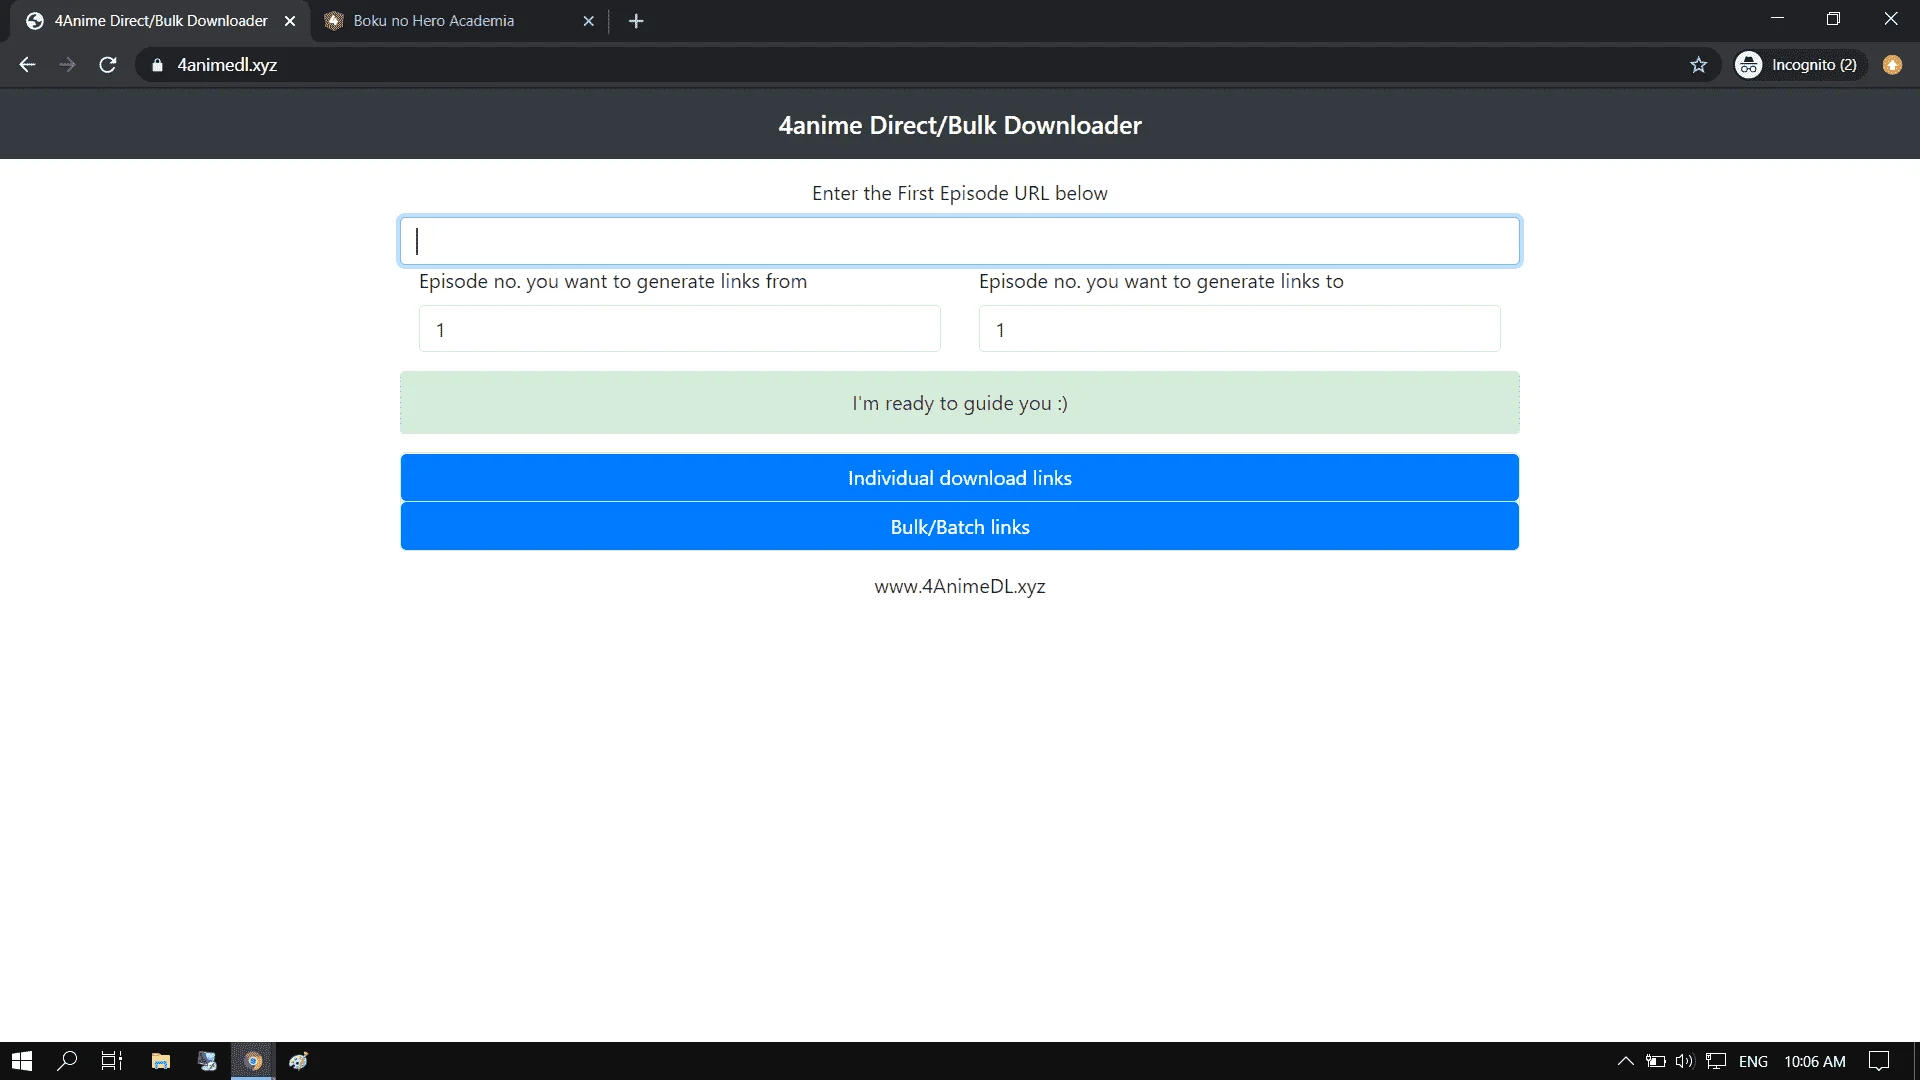Click the 'I'm ready to guide you' banner
This screenshot has width=1920, height=1080.
click(x=960, y=403)
